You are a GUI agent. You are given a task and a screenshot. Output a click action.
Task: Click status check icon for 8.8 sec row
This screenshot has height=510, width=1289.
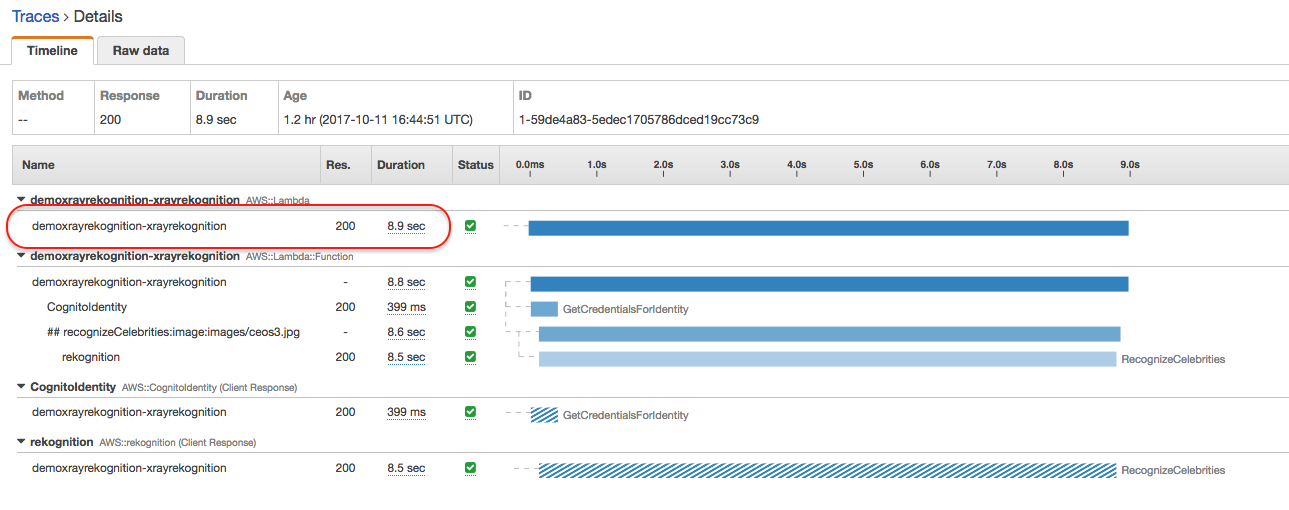[x=470, y=282]
